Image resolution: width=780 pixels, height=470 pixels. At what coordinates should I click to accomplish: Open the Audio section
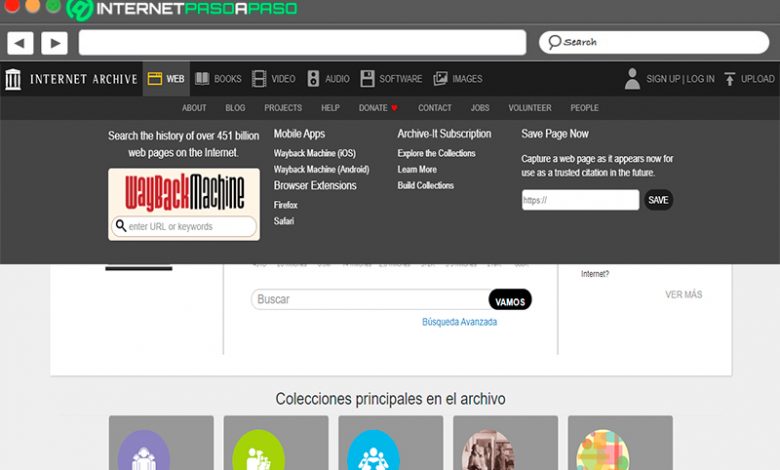(x=328, y=79)
